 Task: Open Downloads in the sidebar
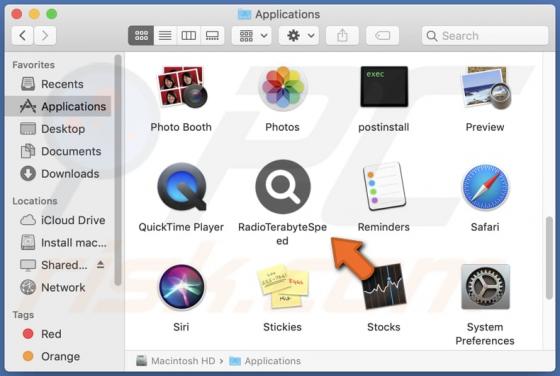(59, 174)
